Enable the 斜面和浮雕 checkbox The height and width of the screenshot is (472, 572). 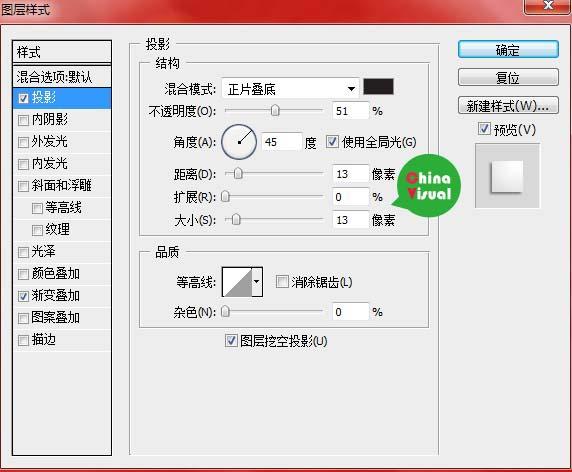23,186
